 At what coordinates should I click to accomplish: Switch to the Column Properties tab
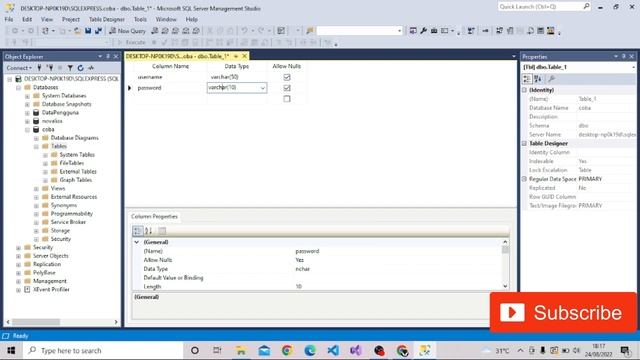pyautogui.click(x=154, y=217)
